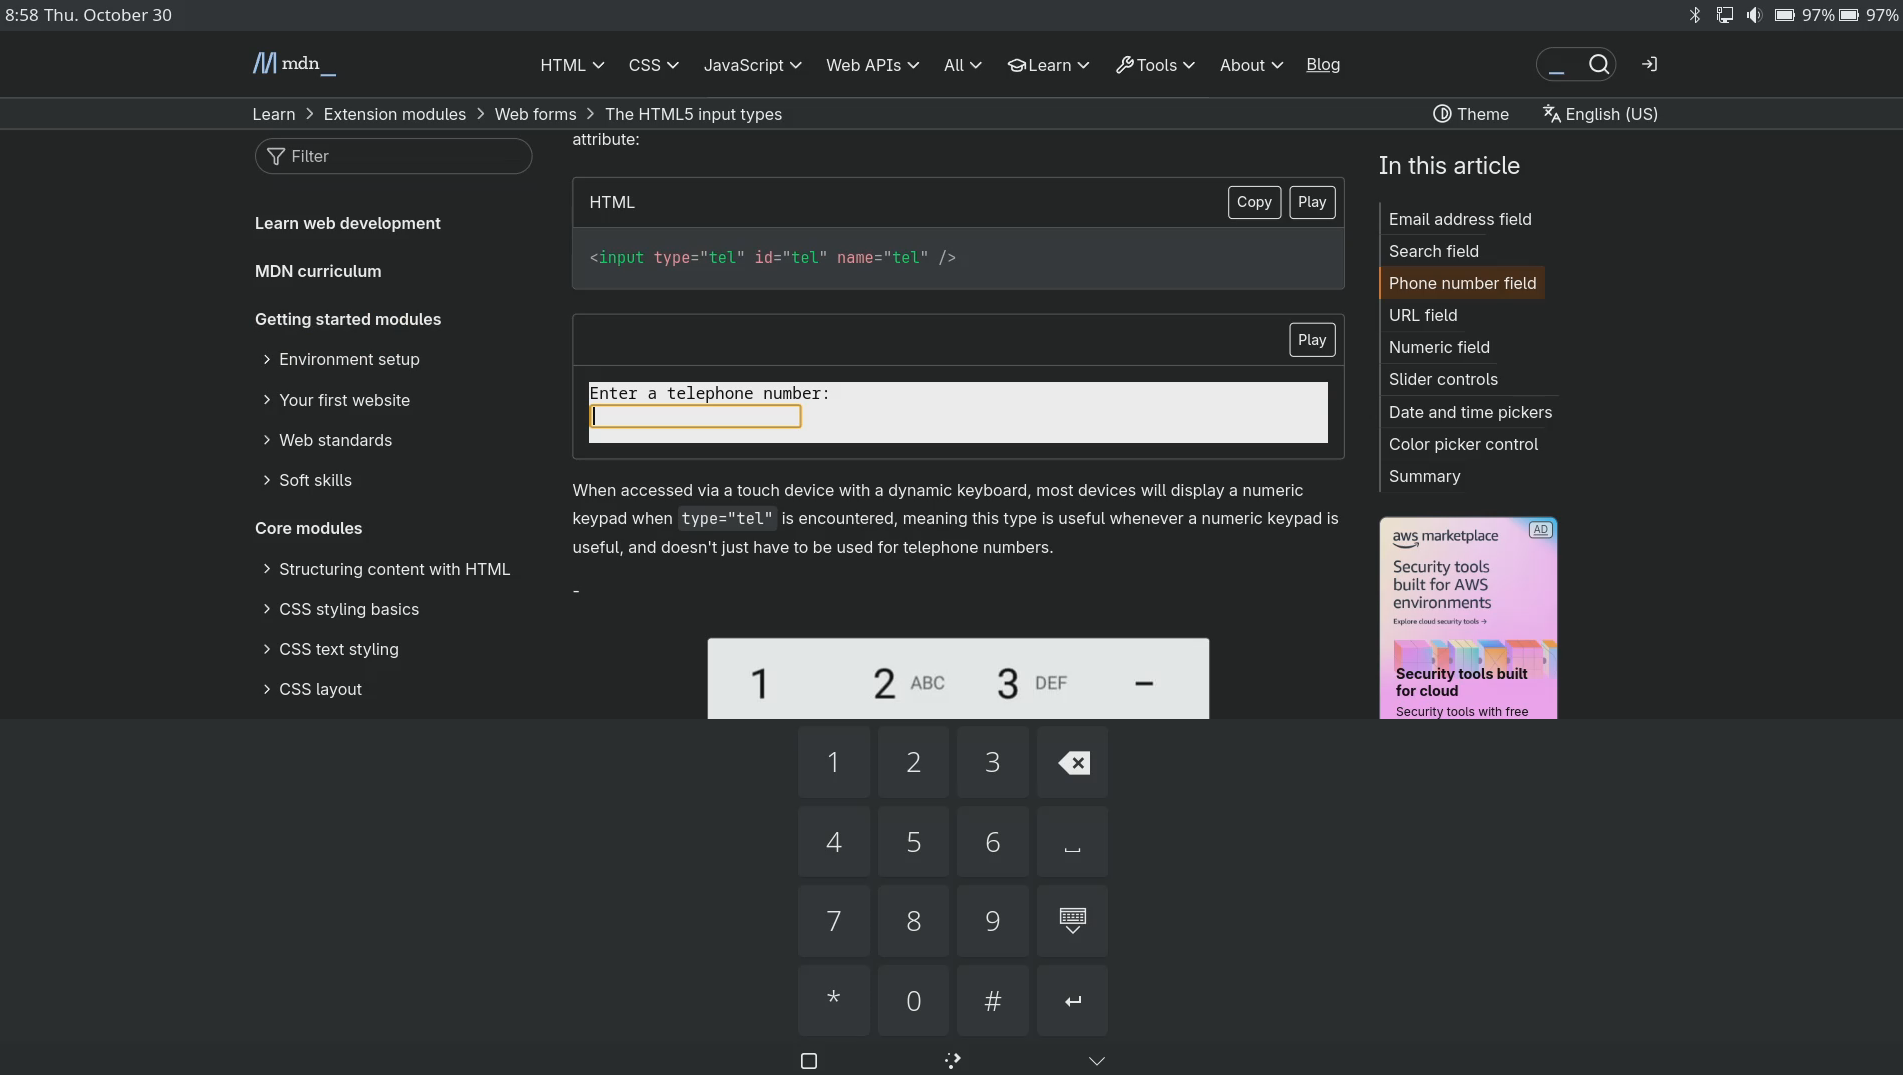
Task: Open the search magnifier icon
Action: click(x=1598, y=64)
